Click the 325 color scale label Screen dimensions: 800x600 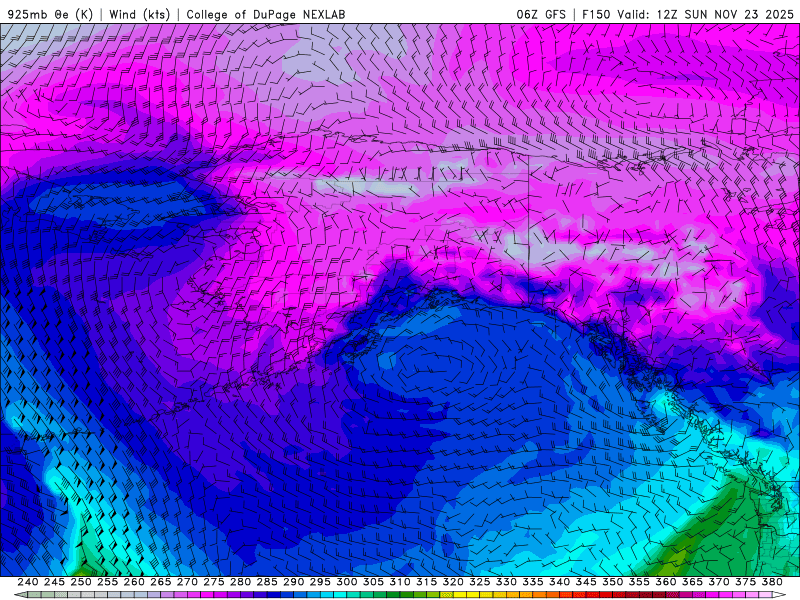pyautogui.click(x=480, y=582)
